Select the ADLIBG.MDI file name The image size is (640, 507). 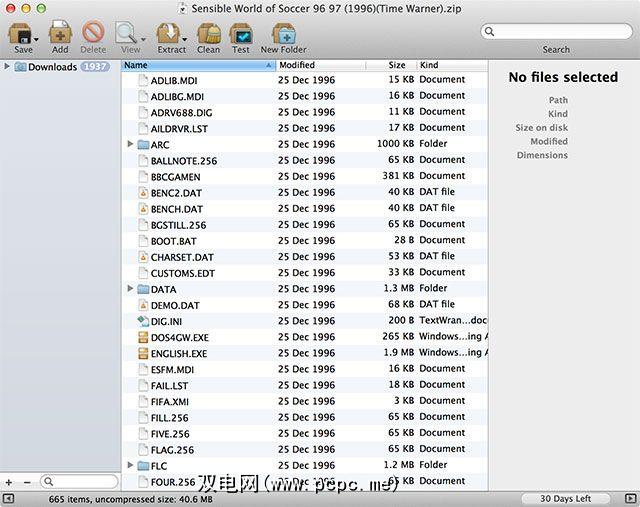[177, 97]
